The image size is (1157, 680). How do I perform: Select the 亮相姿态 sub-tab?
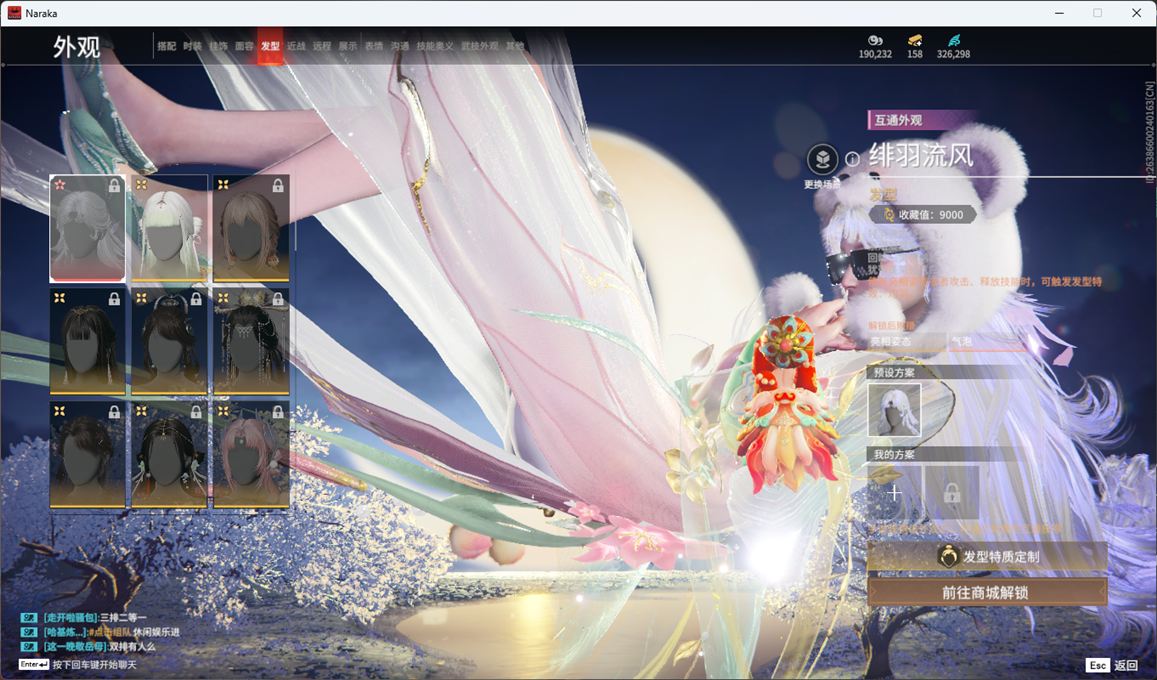click(x=906, y=341)
